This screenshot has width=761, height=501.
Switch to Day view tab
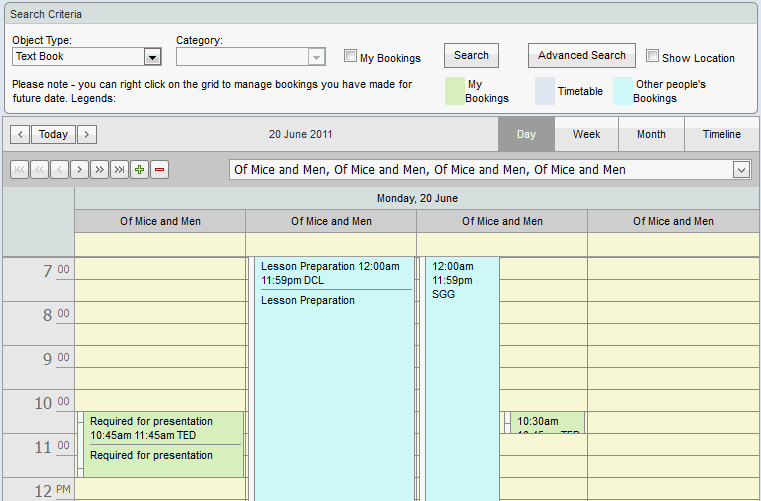click(526, 134)
